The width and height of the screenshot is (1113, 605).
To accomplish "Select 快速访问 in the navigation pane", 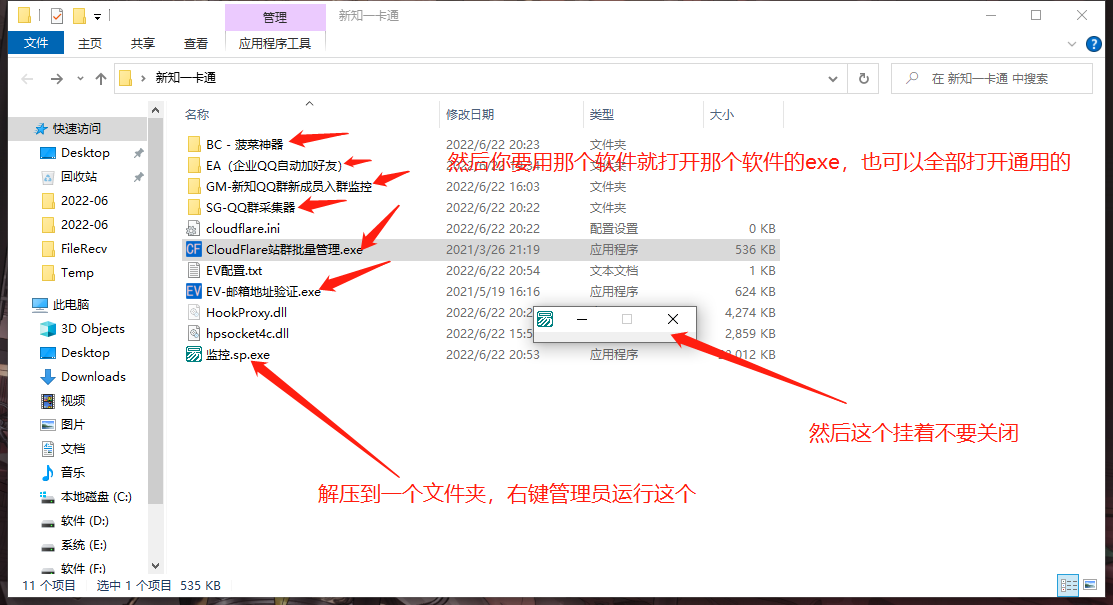I will [x=77, y=129].
